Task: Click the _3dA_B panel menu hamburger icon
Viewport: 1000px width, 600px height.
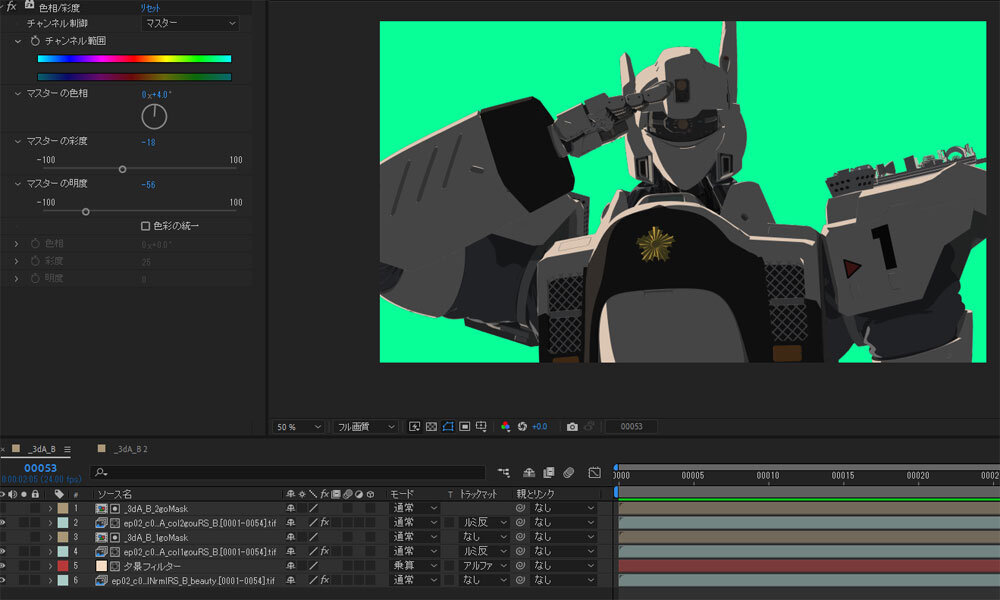Action: click(x=67, y=450)
